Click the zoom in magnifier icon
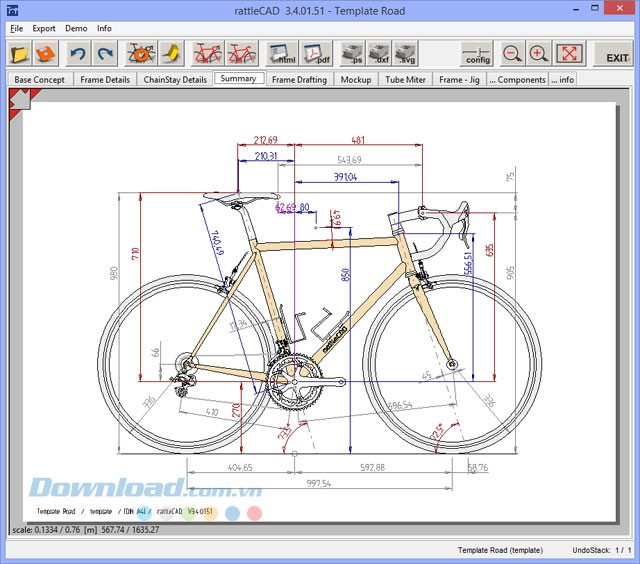Image resolution: width=640 pixels, height=564 pixels. point(538,53)
